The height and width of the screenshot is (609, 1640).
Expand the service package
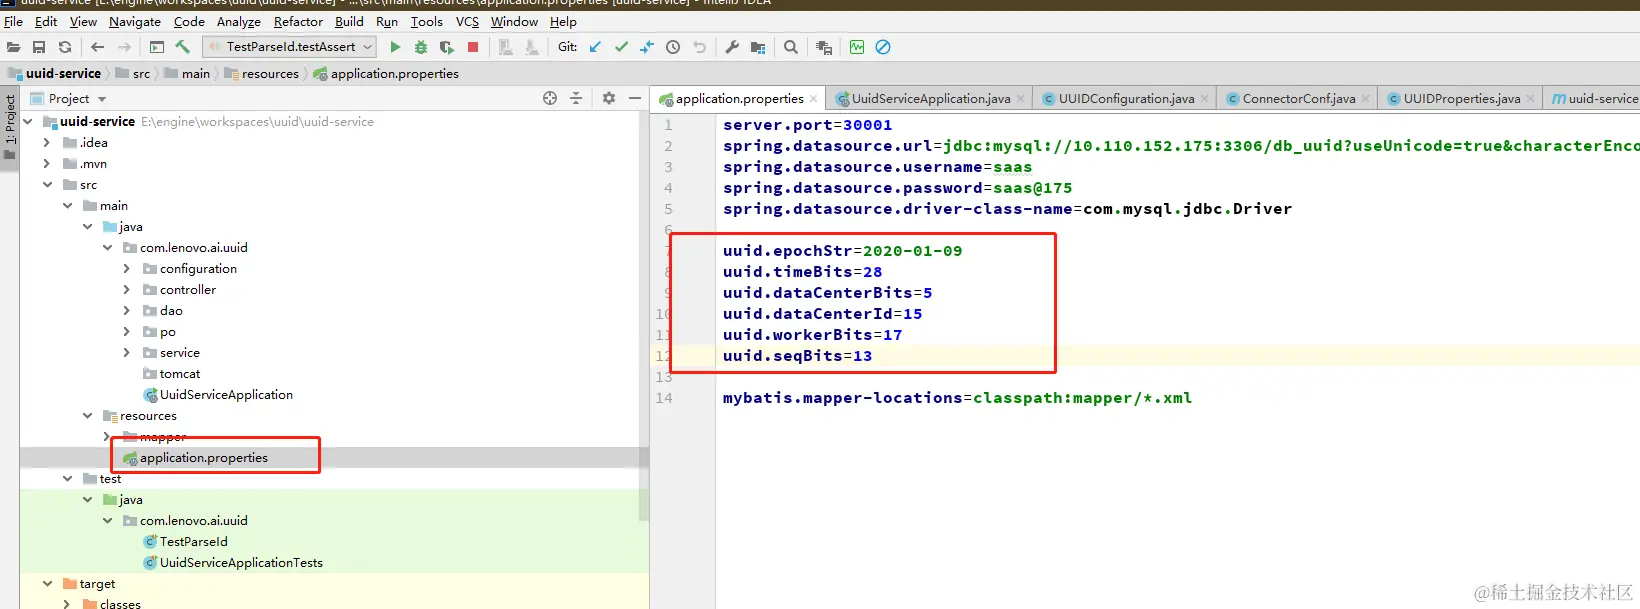coord(126,353)
